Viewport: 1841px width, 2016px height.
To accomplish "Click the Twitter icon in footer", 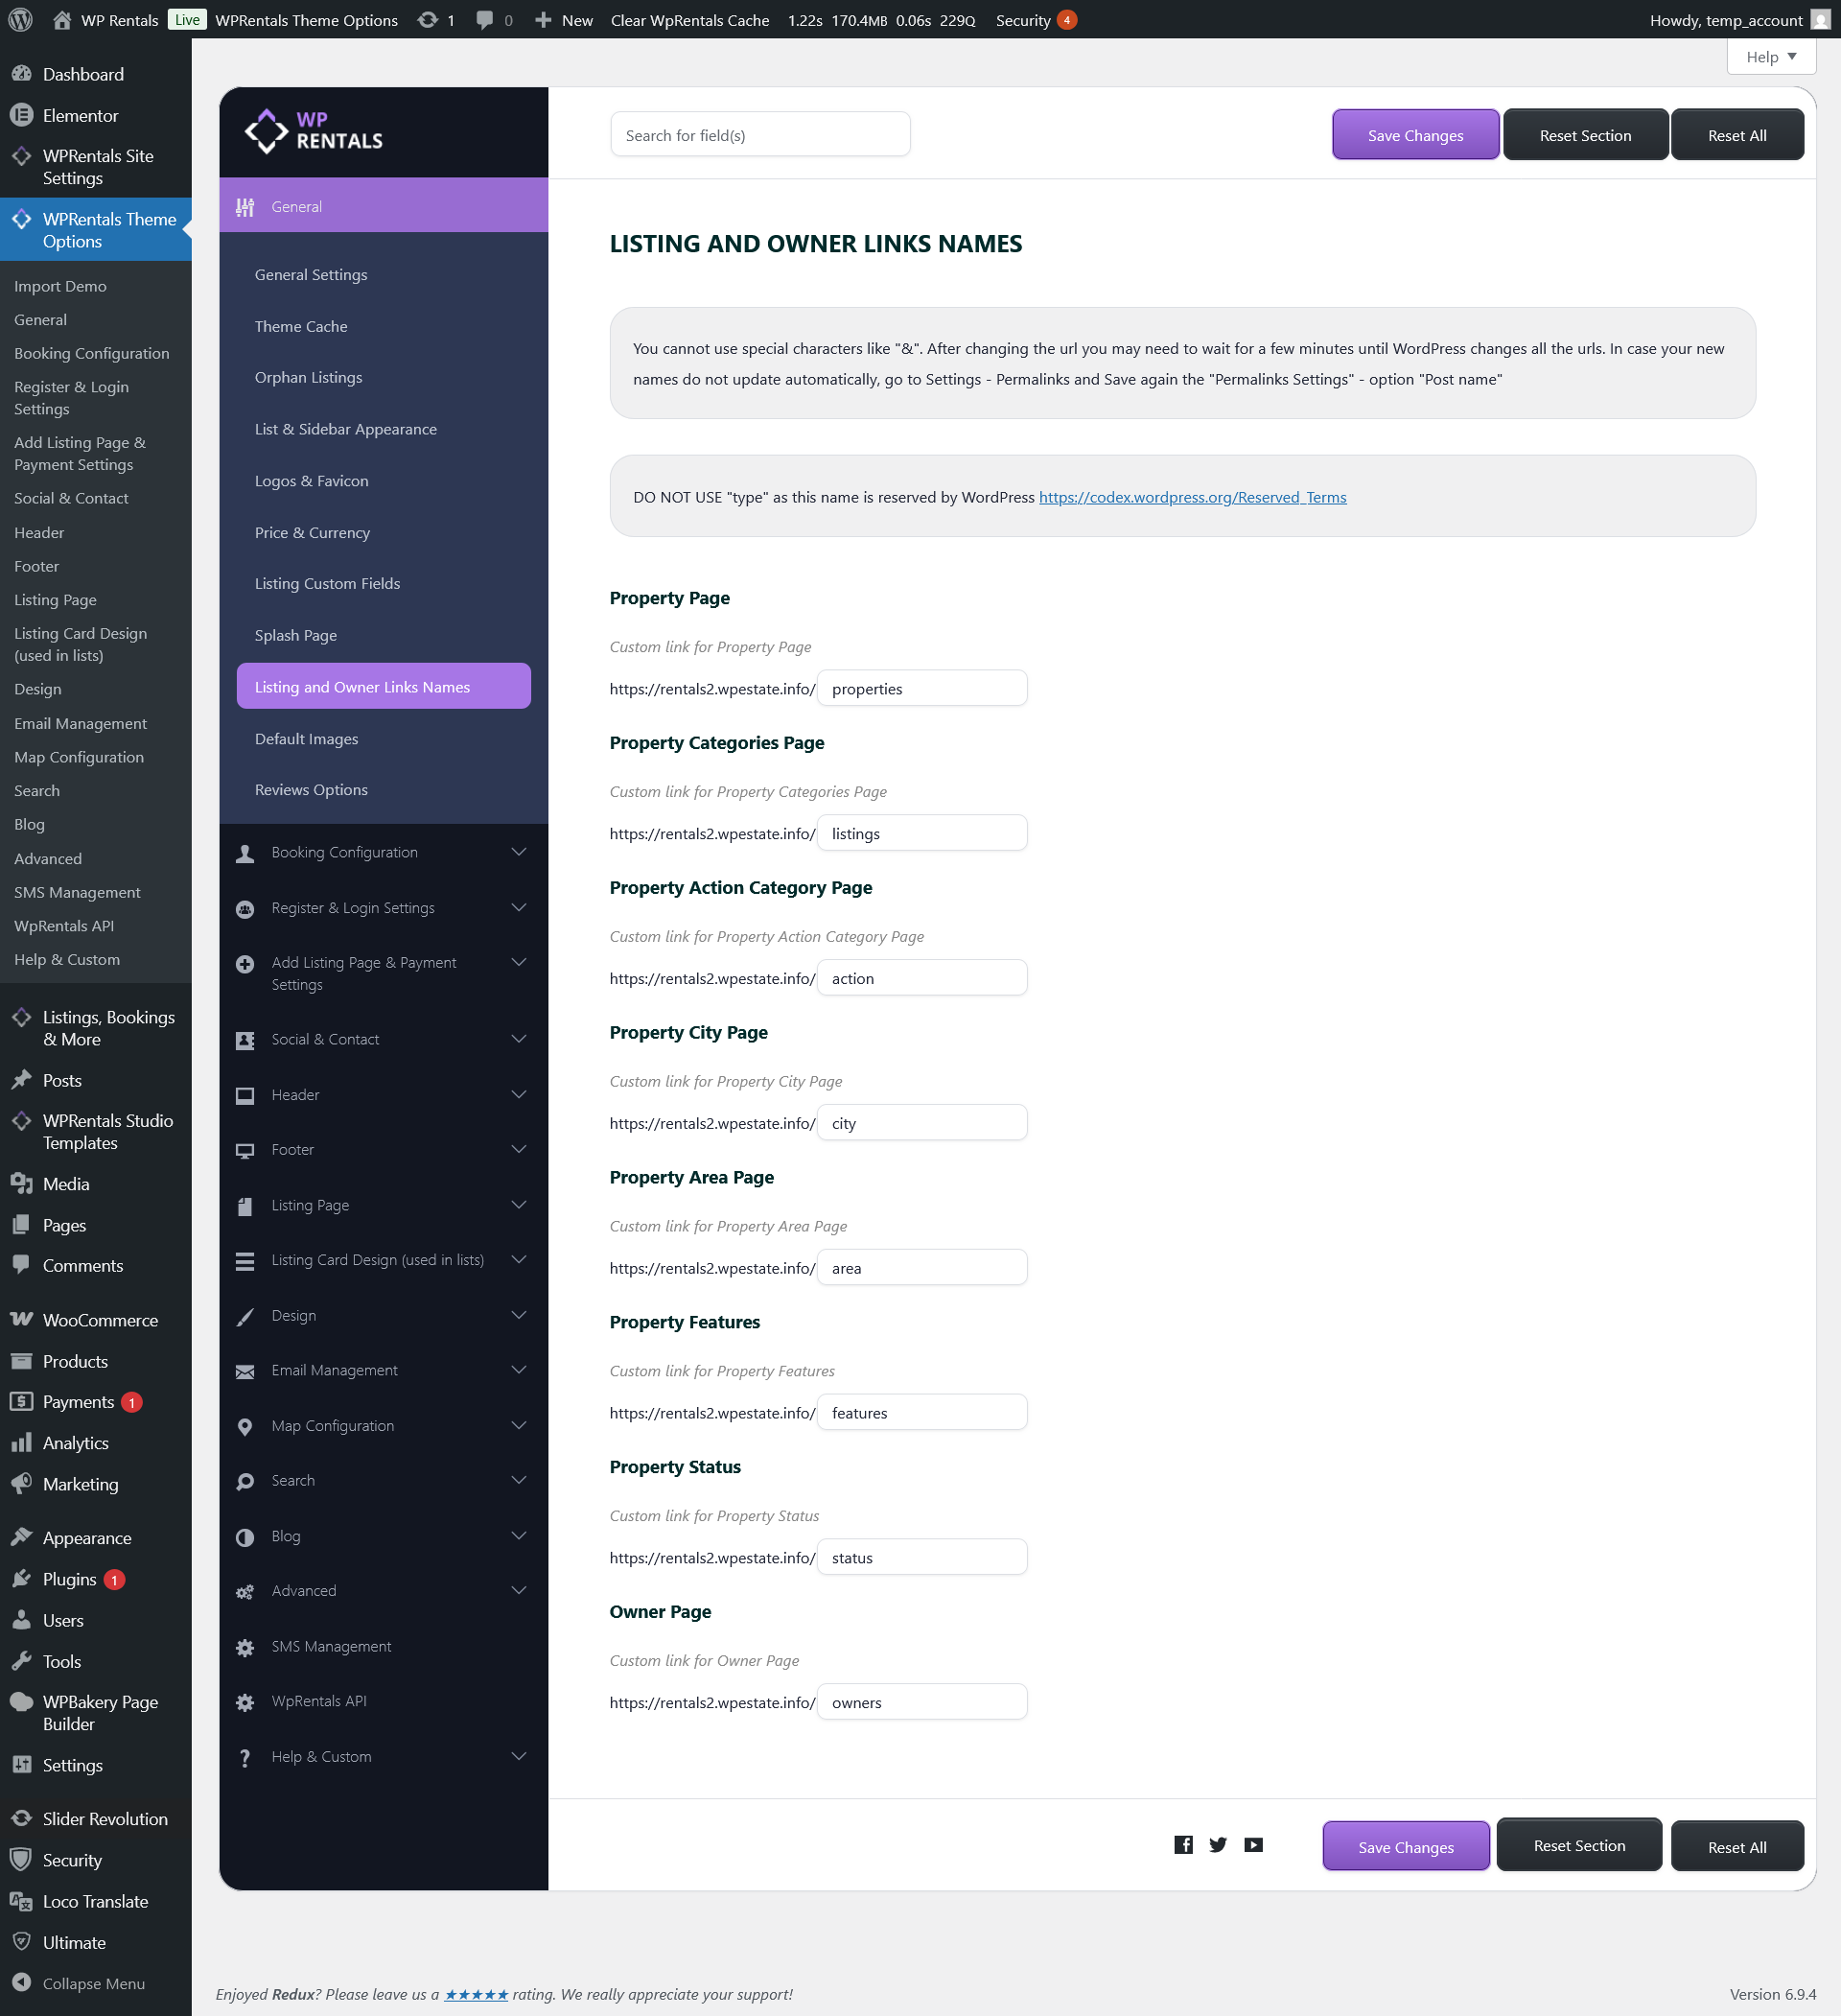I will point(1218,1845).
